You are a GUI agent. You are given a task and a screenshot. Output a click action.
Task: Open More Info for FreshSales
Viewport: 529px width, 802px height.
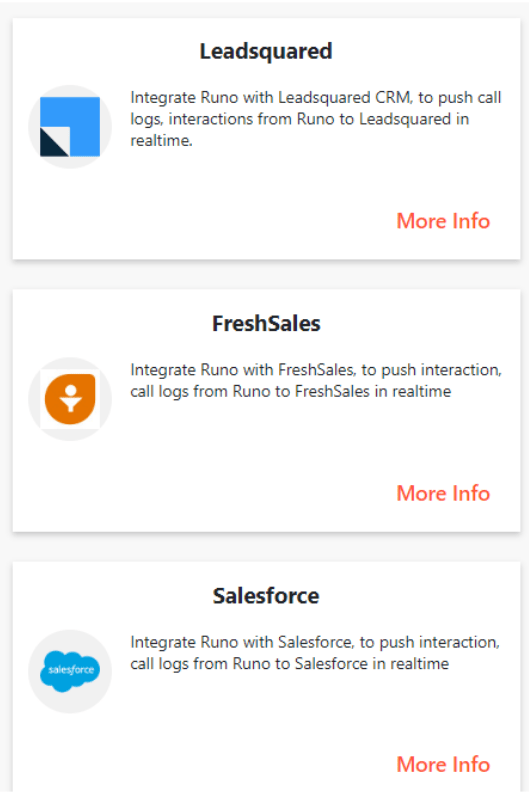(443, 493)
